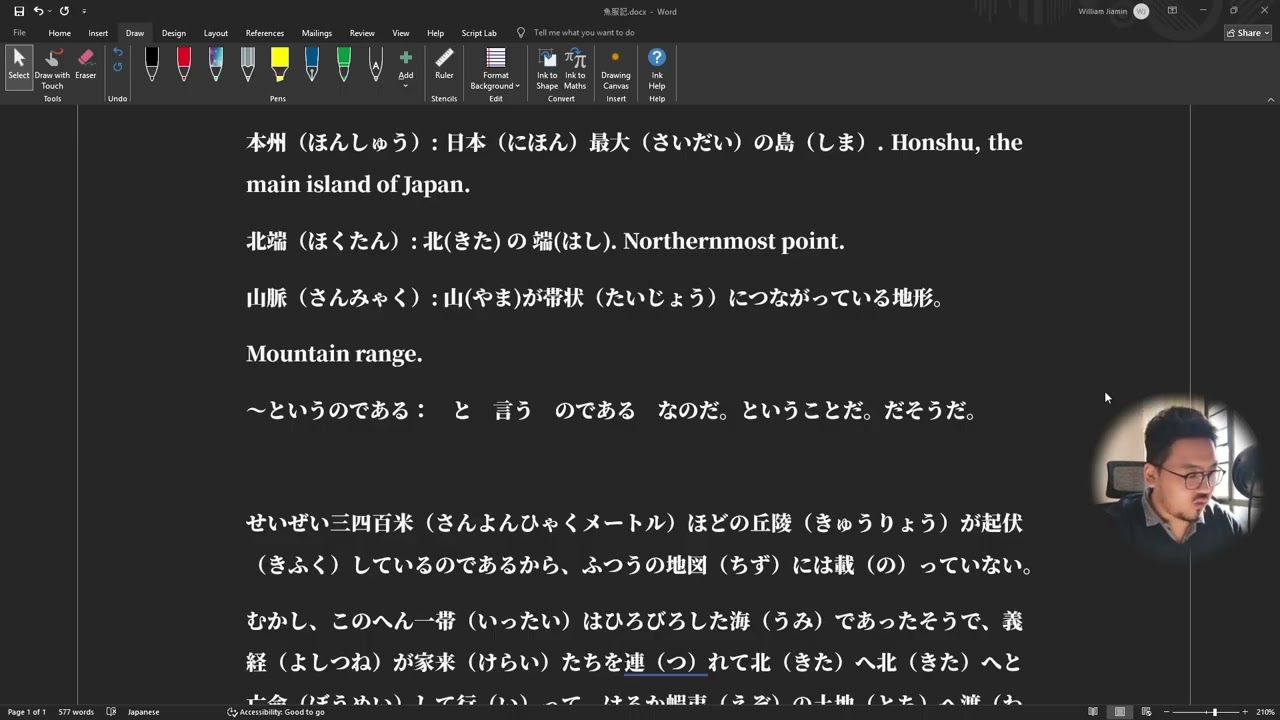This screenshot has width=1280, height=720.
Task: Customize Quick Access Toolbar dropdown
Action: pyautogui.click(x=84, y=12)
